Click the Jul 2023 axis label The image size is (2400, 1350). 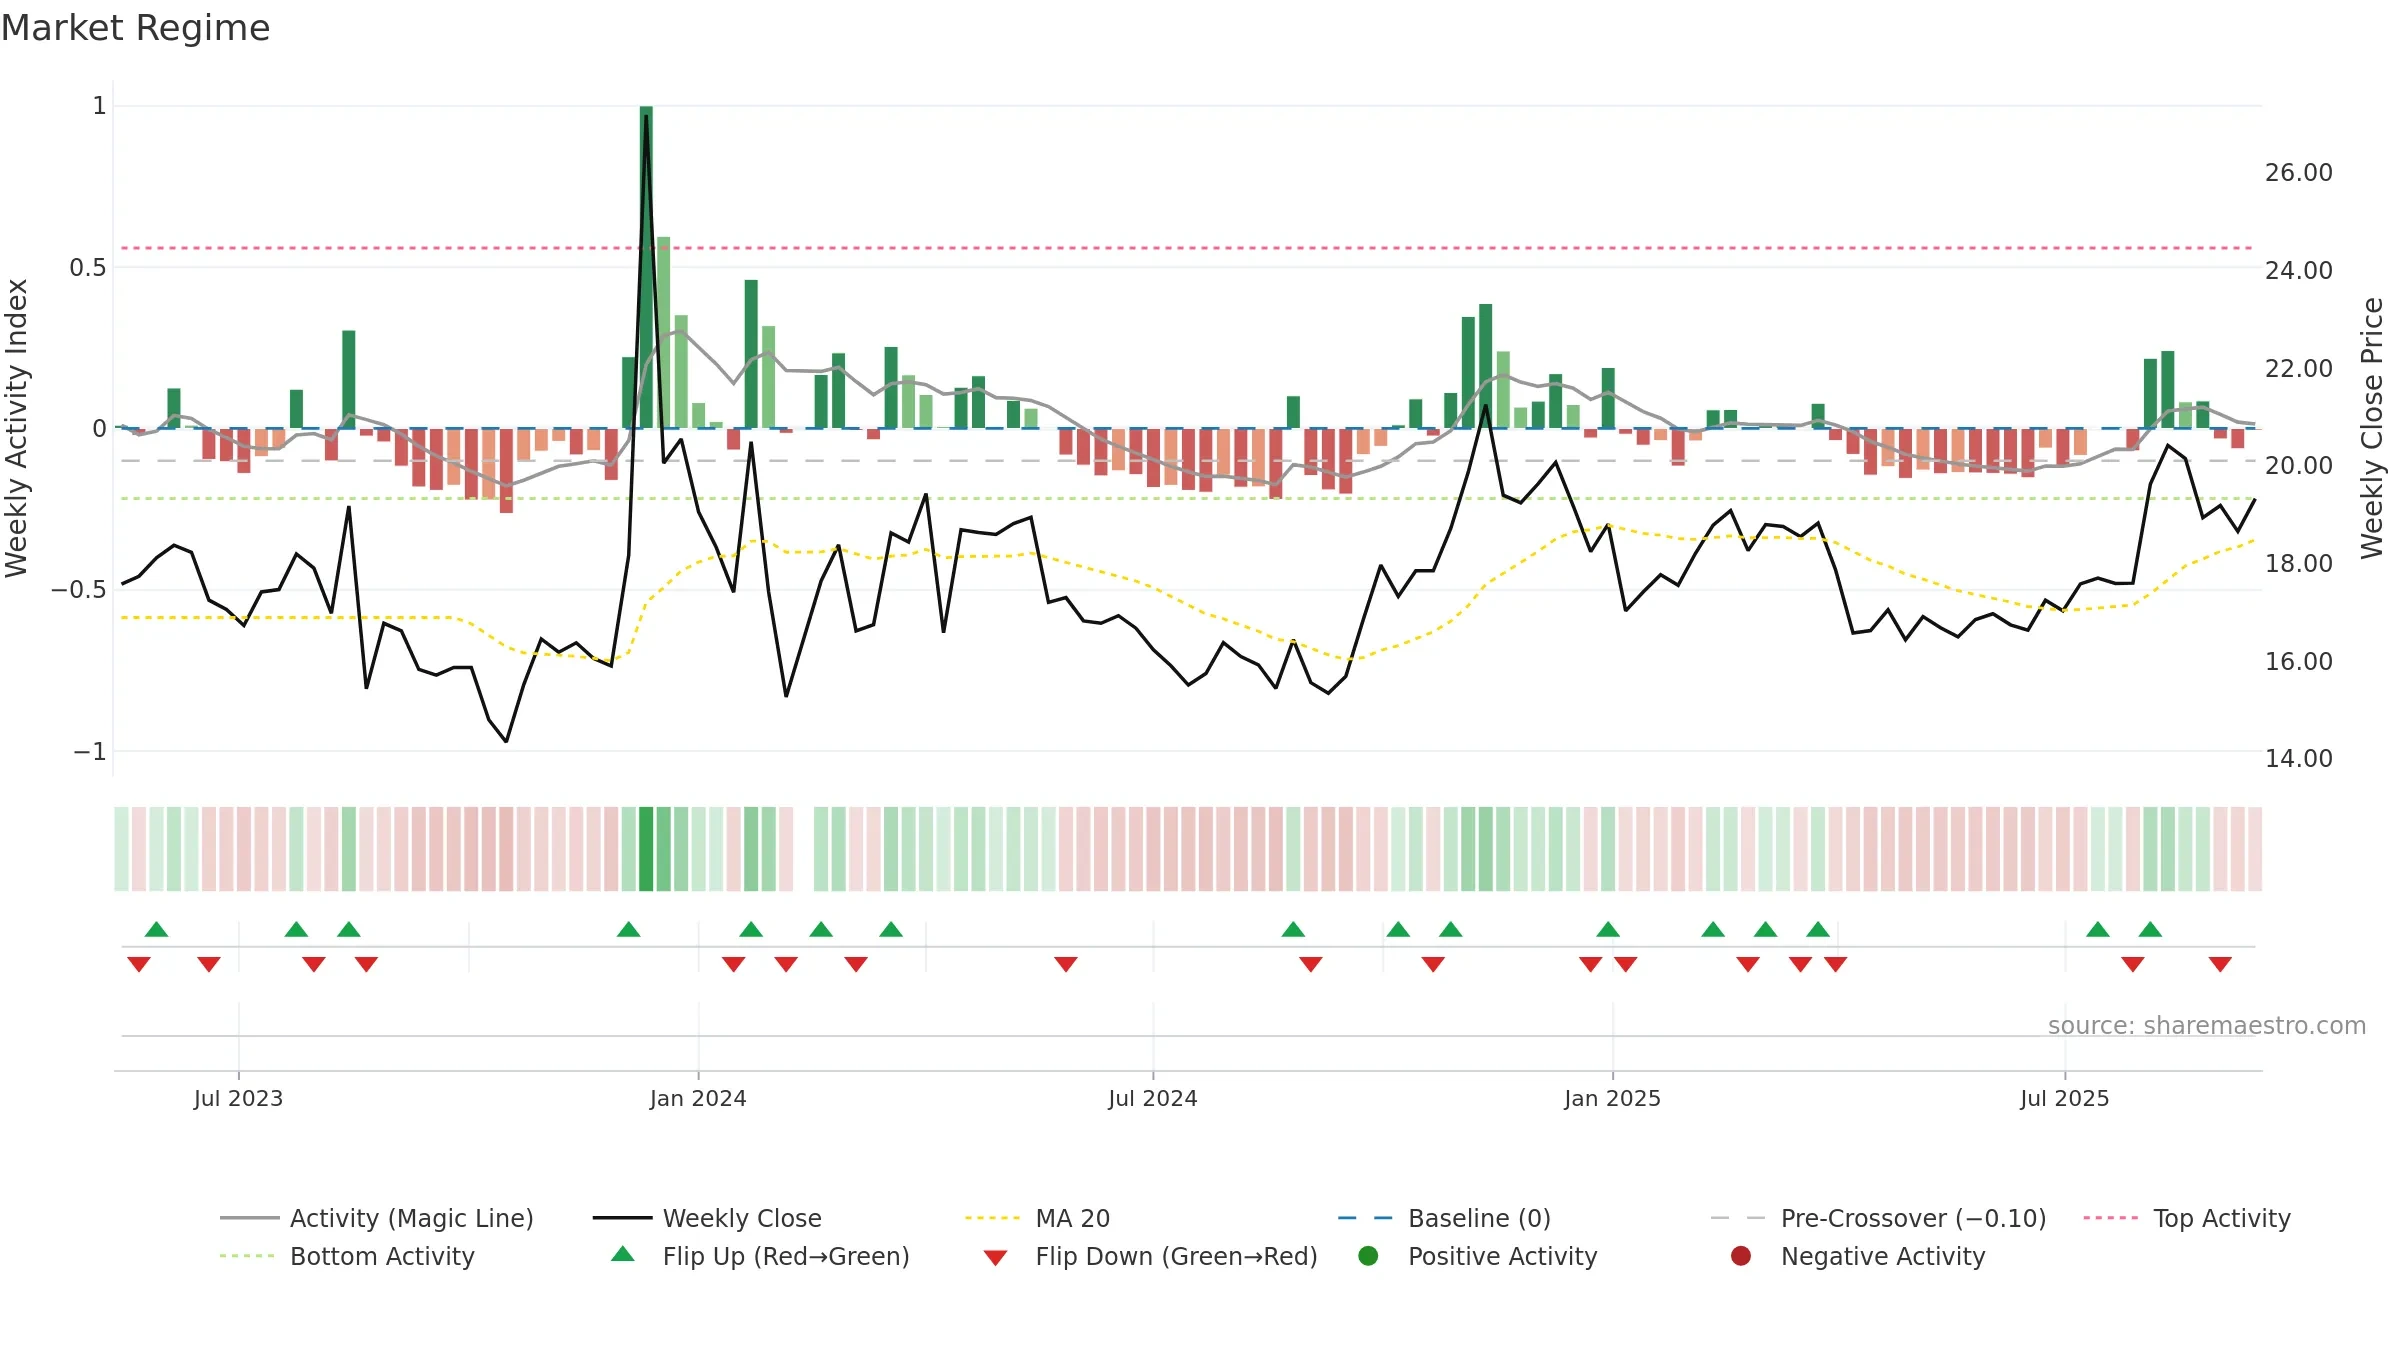(238, 1098)
